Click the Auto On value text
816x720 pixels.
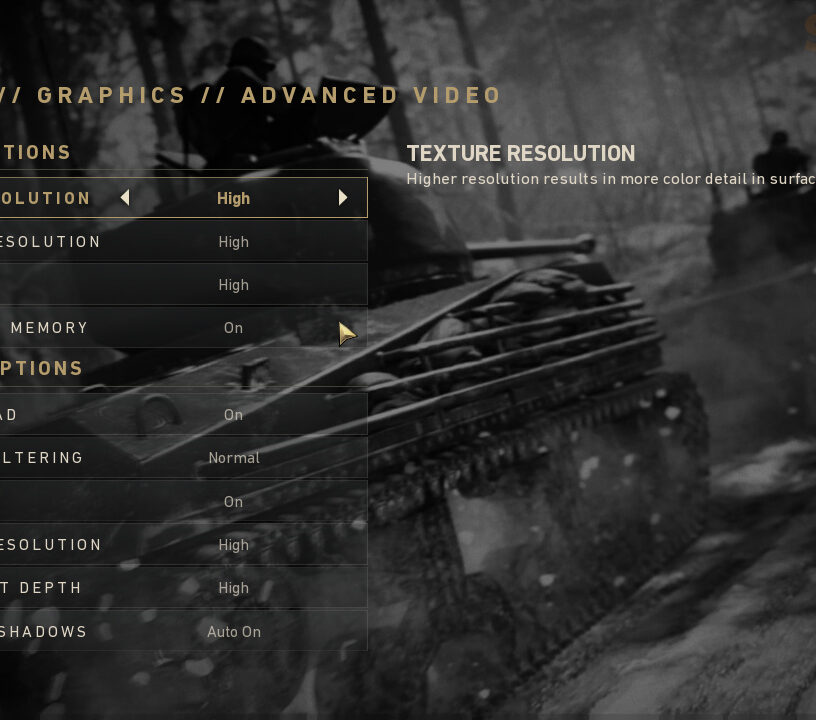[x=234, y=632]
